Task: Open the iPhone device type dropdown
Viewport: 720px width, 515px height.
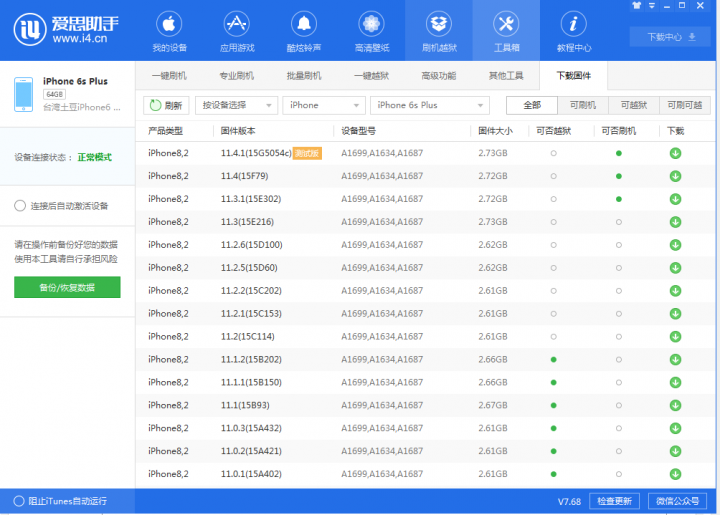Action: [x=324, y=105]
